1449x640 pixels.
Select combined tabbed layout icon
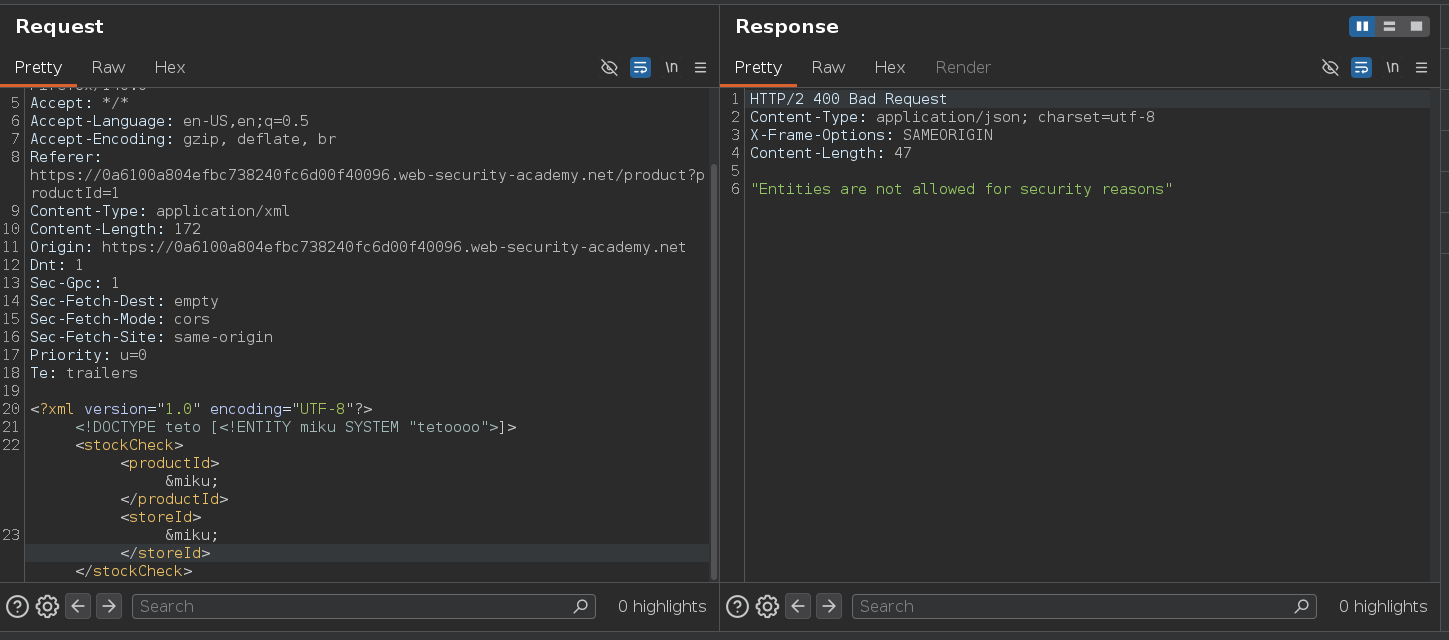[x=1416, y=26]
